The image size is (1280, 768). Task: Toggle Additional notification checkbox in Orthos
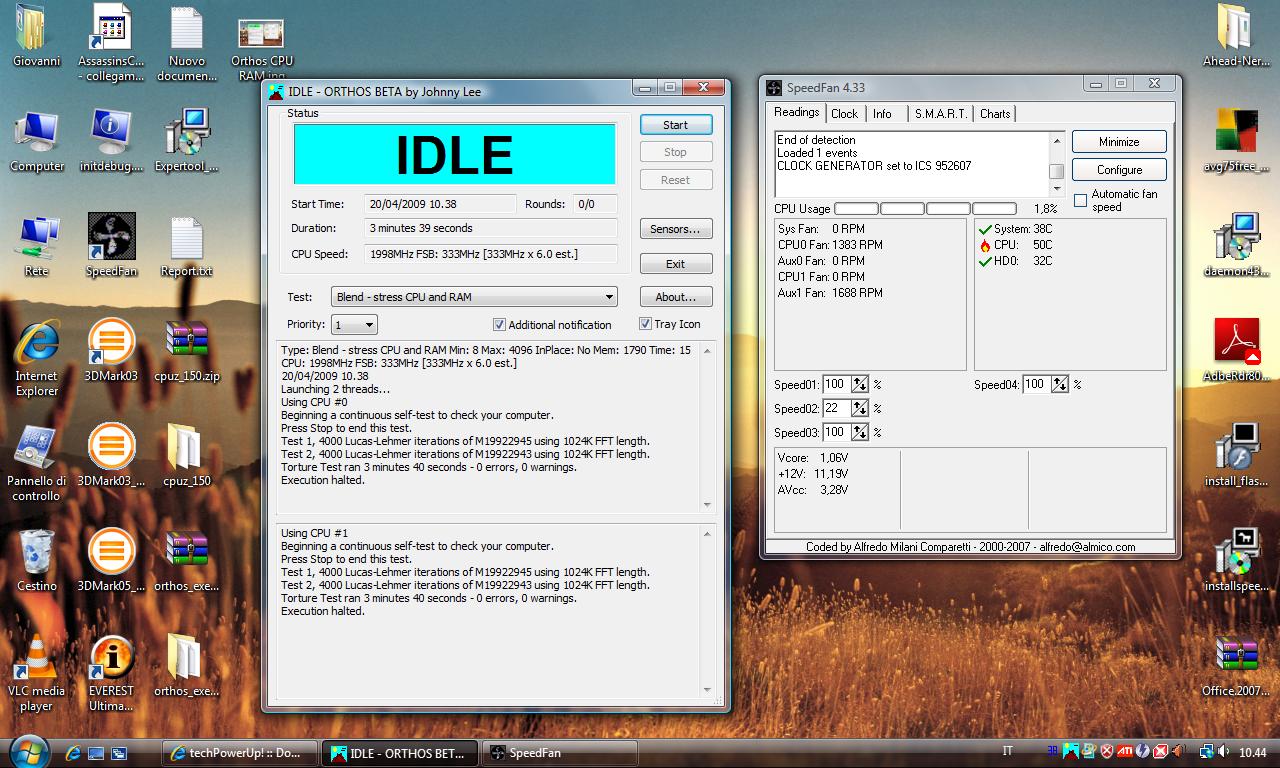[x=499, y=325]
